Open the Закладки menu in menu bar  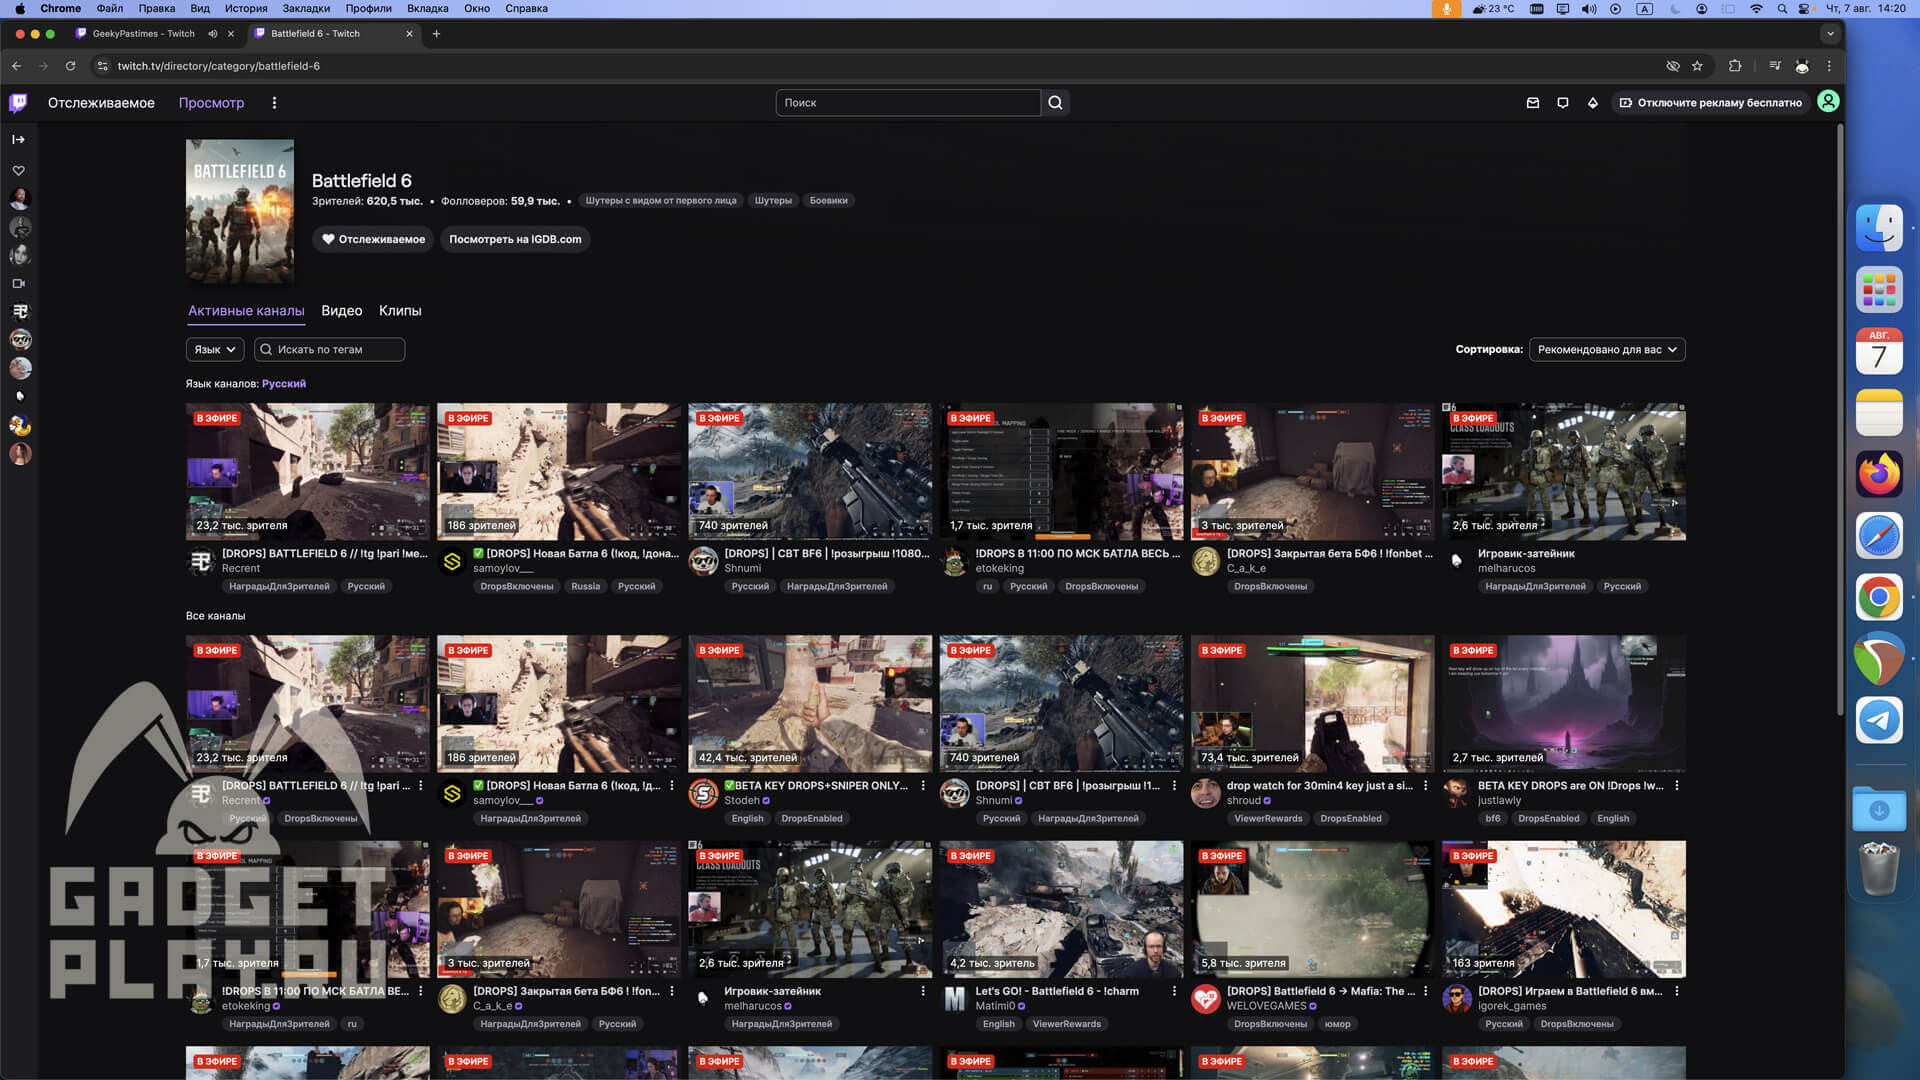306,8
